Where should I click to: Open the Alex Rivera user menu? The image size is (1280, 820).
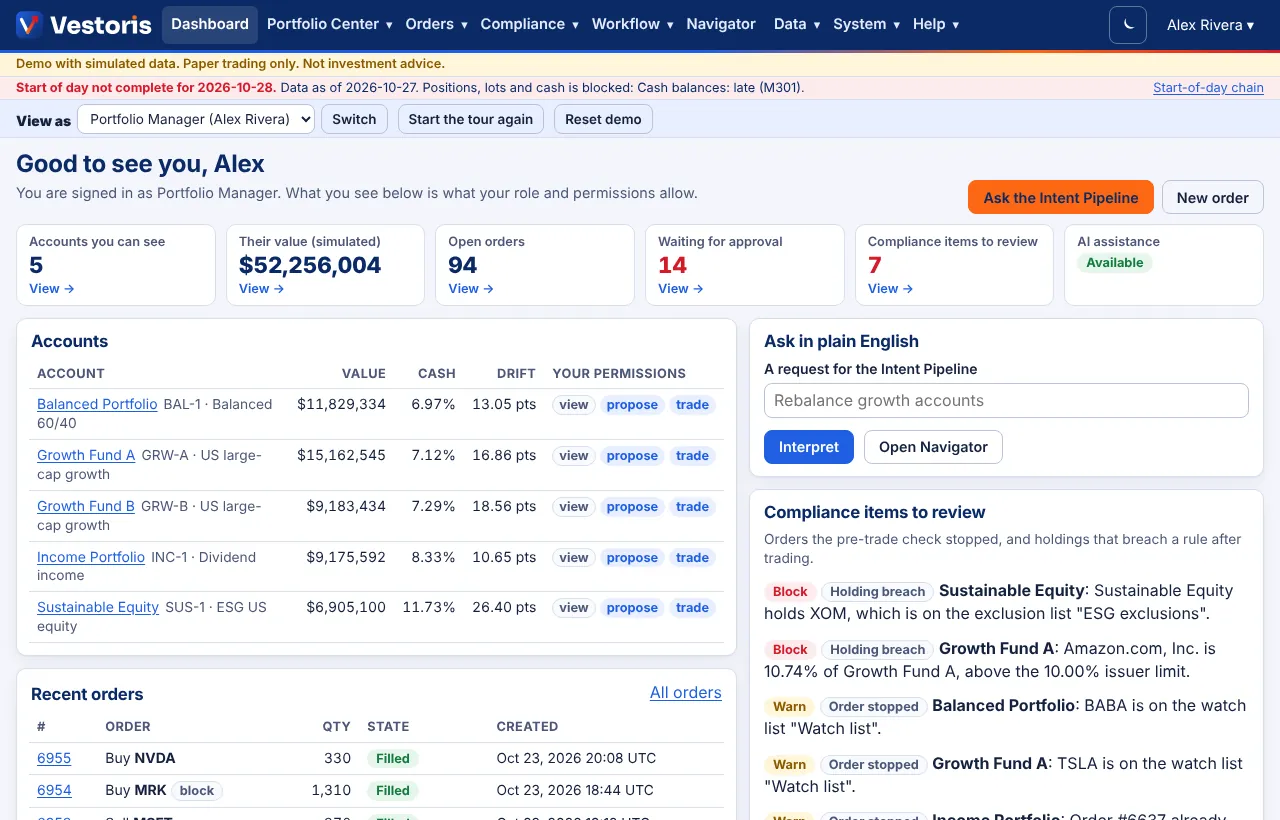point(1210,25)
